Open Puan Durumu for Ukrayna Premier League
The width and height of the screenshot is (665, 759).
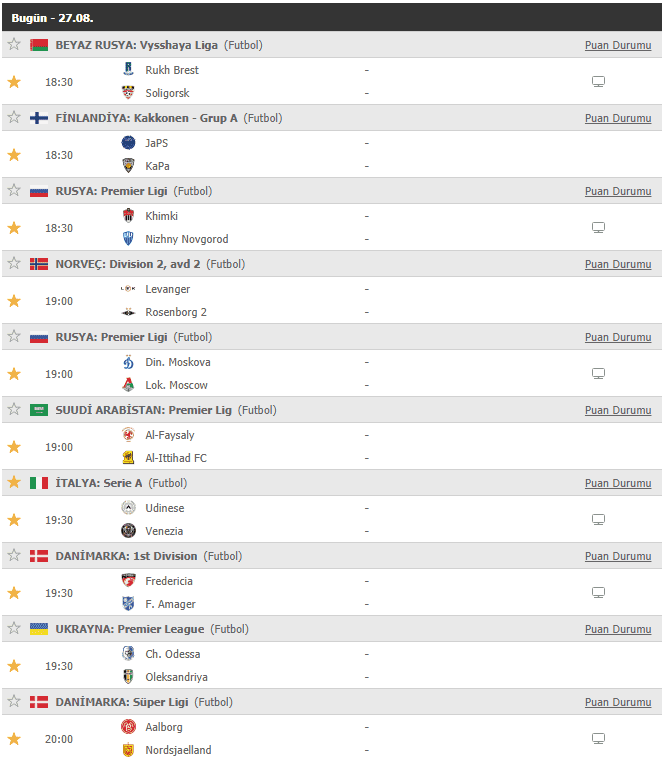(618, 629)
